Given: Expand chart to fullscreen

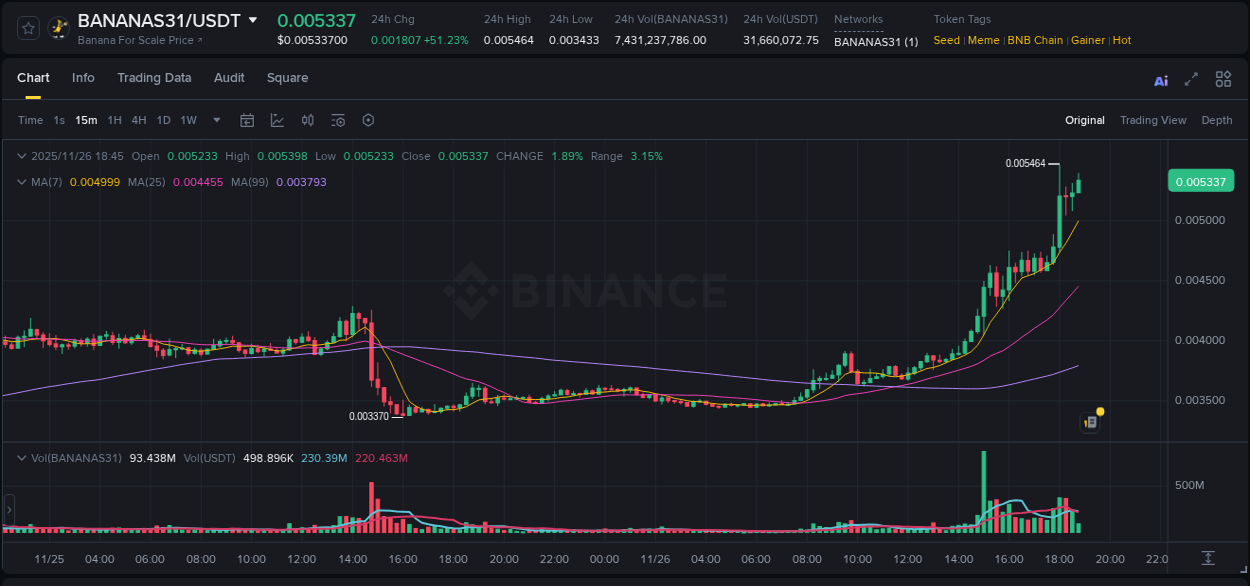Looking at the screenshot, I should [1191, 78].
